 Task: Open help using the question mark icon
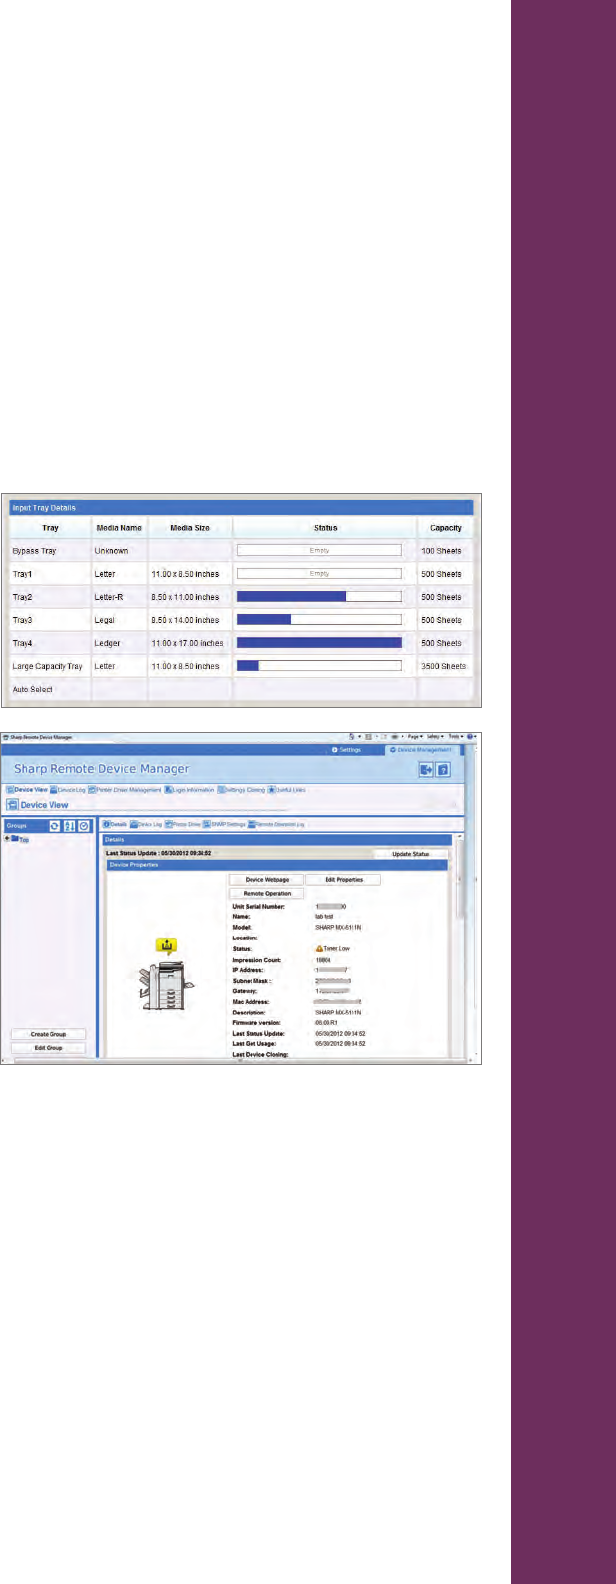(443, 769)
